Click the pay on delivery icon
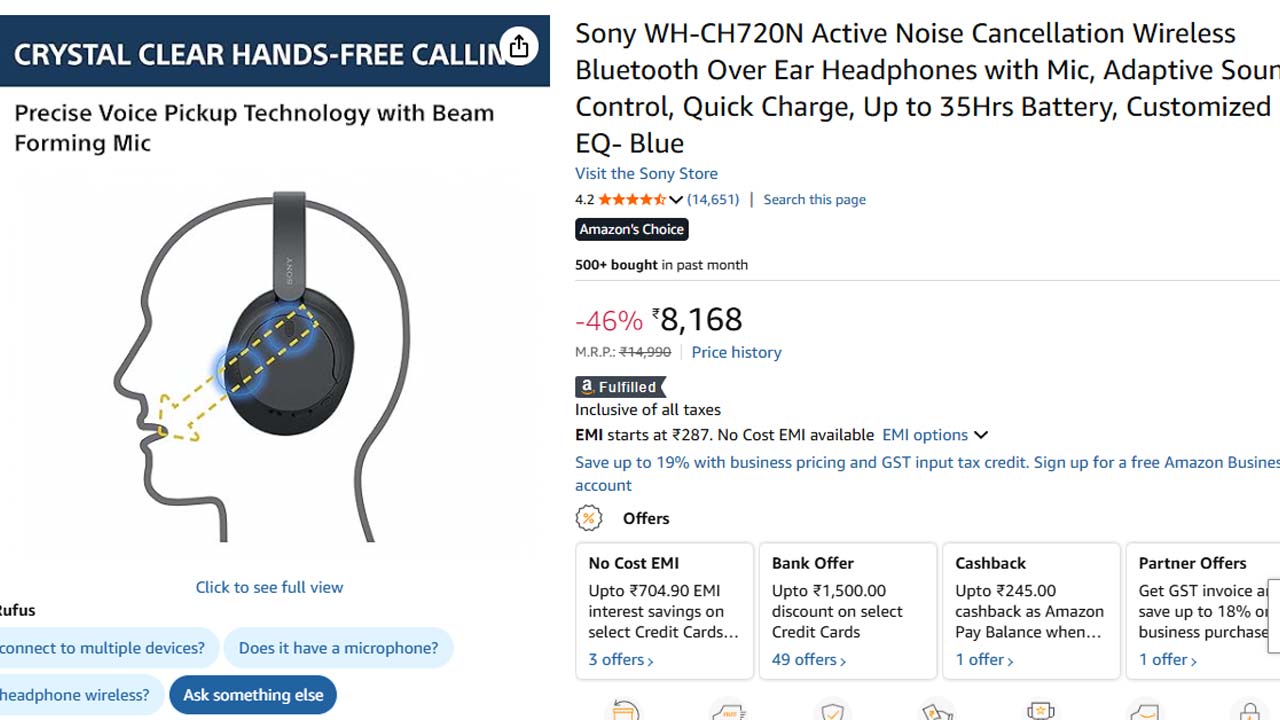The image size is (1280, 720). point(937,711)
